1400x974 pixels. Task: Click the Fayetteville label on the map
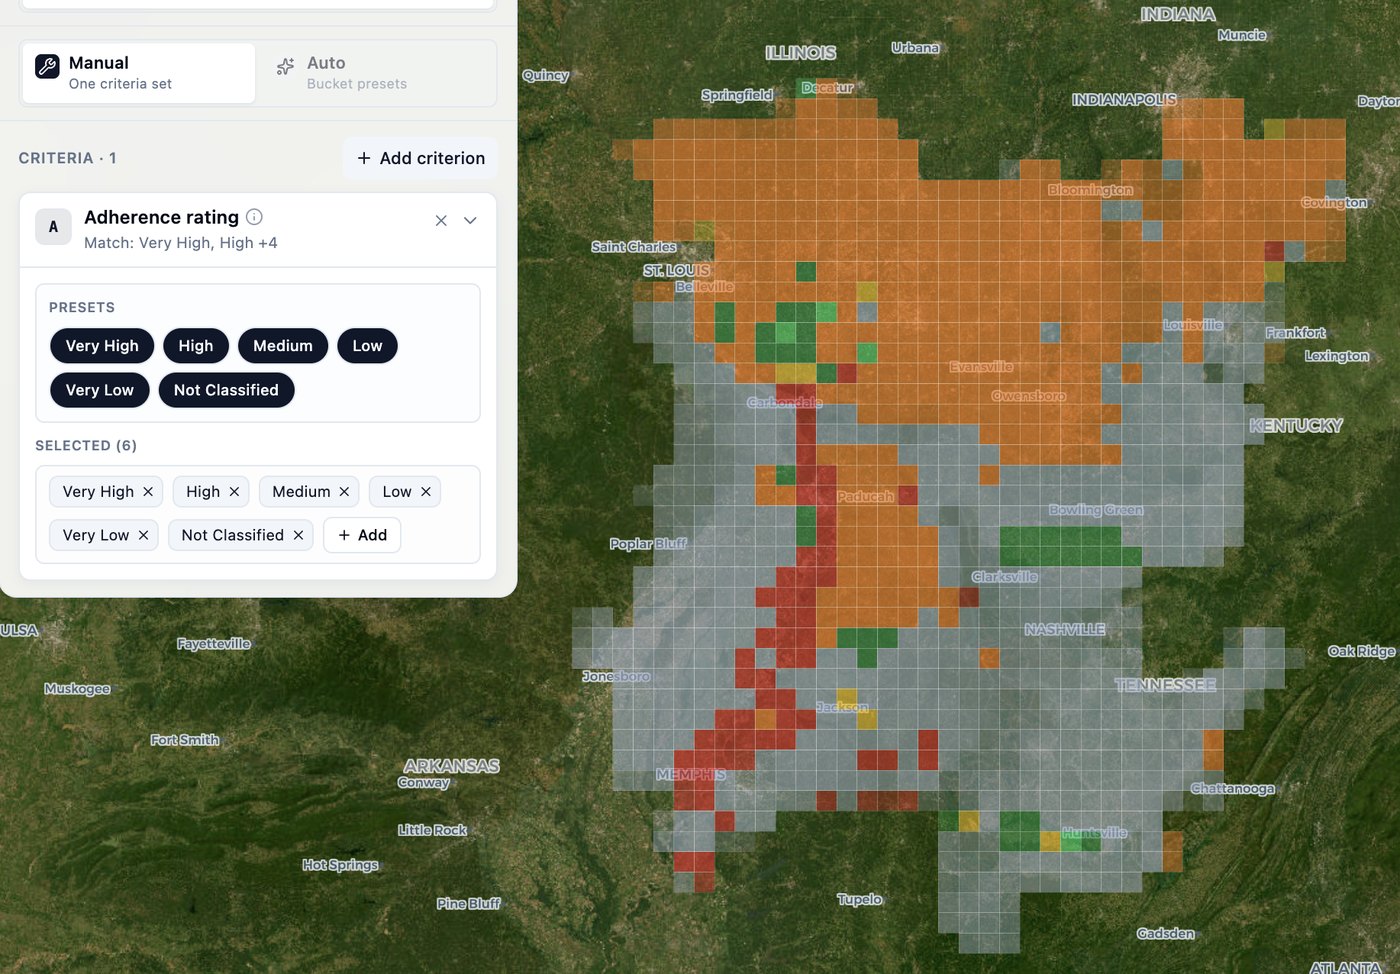pyautogui.click(x=214, y=643)
